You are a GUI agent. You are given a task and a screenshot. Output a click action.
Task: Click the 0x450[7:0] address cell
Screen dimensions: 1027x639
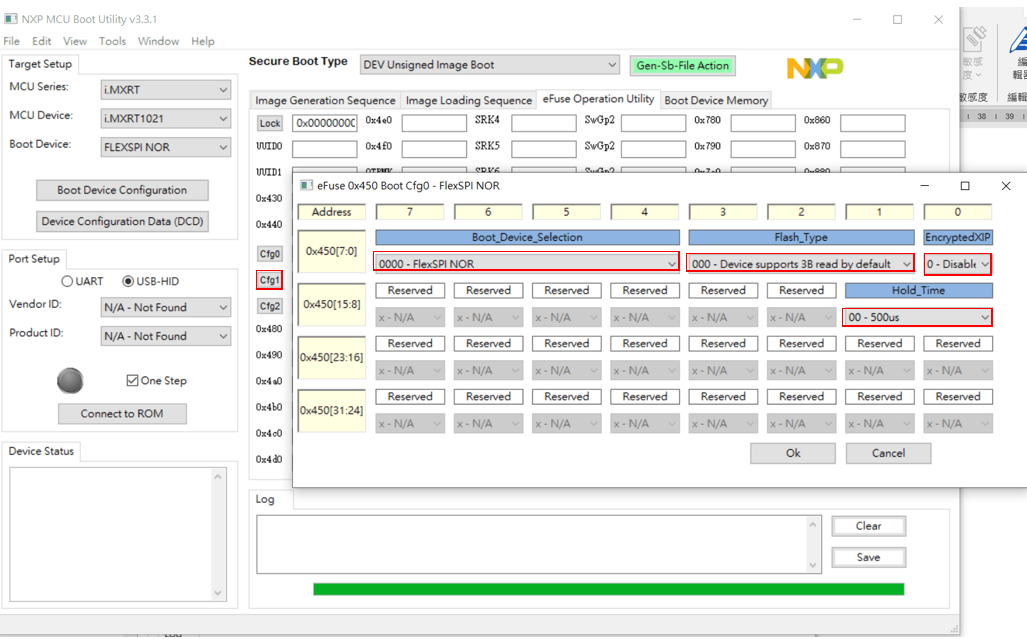point(331,251)
